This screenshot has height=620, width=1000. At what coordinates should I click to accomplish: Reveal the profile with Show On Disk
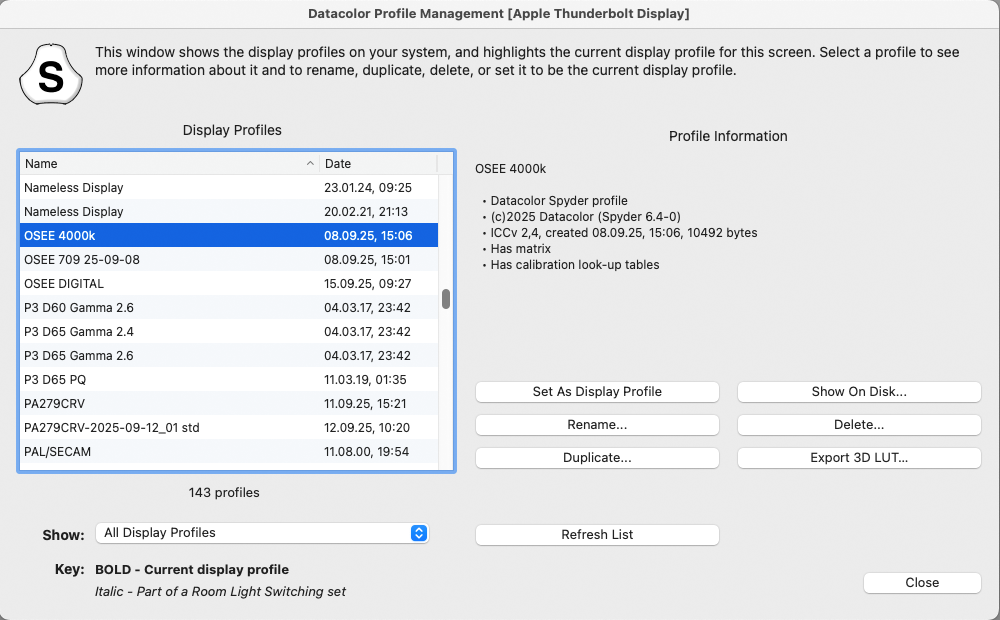coord(859,391)
